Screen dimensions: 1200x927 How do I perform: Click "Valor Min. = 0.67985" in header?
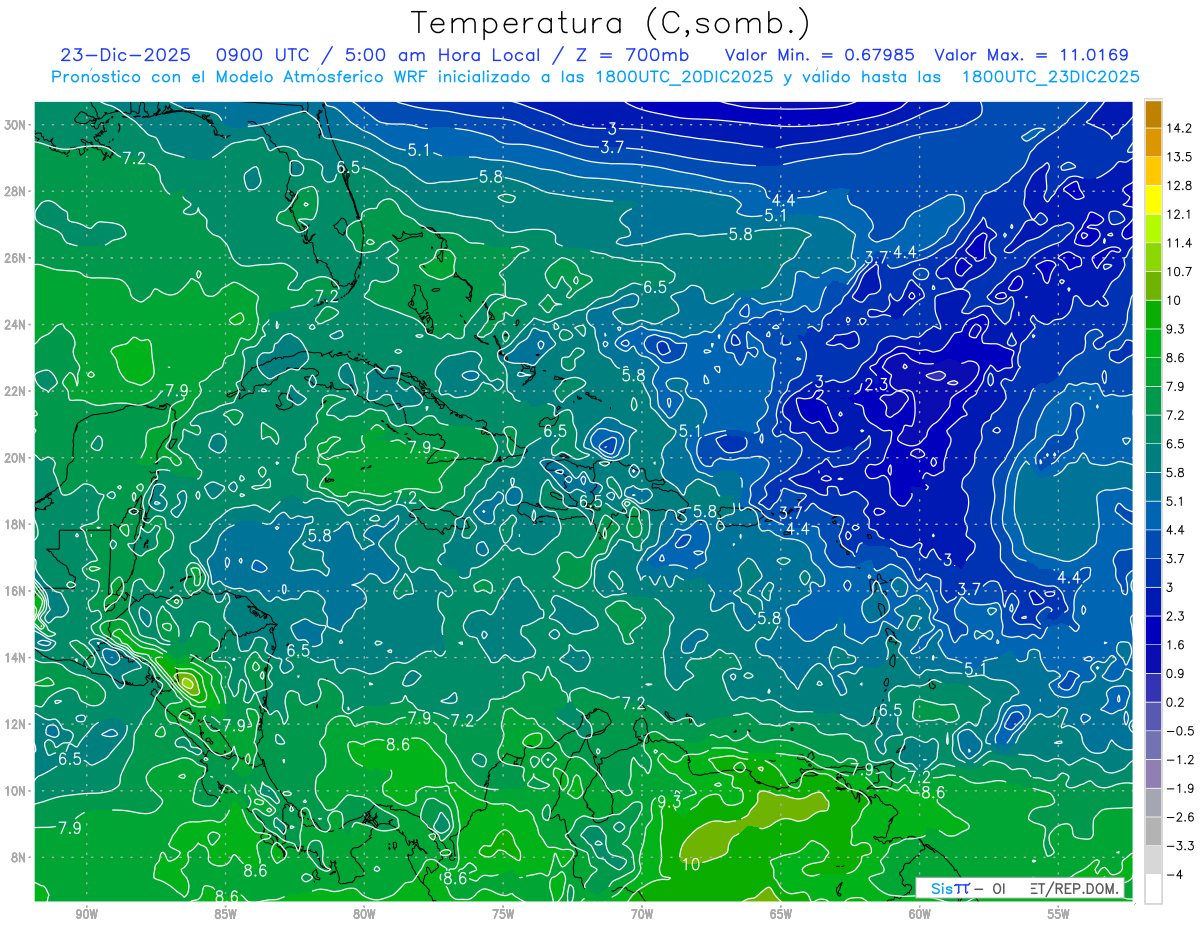pyautogui.click(x=821, y=55)
